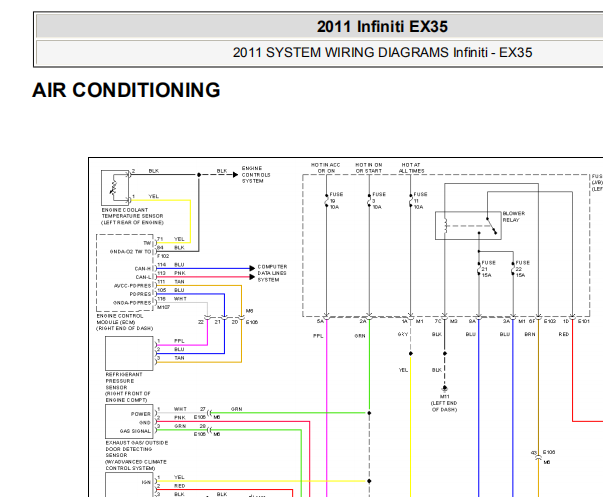Click the "ENGINE CONTROLS SYSTEM" label
This screenshot has height=497, width=603.
[x=256, y=175]
